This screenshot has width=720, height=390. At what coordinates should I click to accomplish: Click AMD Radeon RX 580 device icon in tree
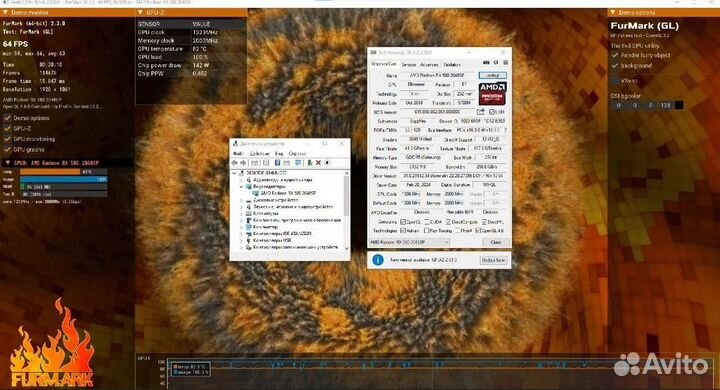click(x=255, y=193)
